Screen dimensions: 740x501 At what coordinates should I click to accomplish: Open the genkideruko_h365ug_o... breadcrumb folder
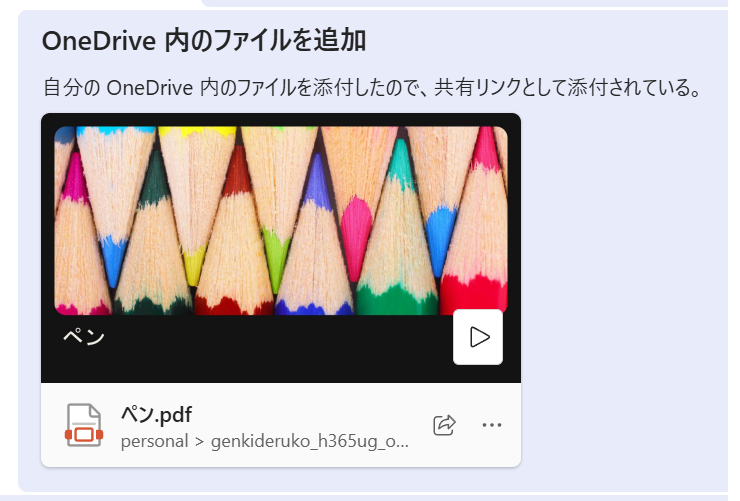(310, 442)
